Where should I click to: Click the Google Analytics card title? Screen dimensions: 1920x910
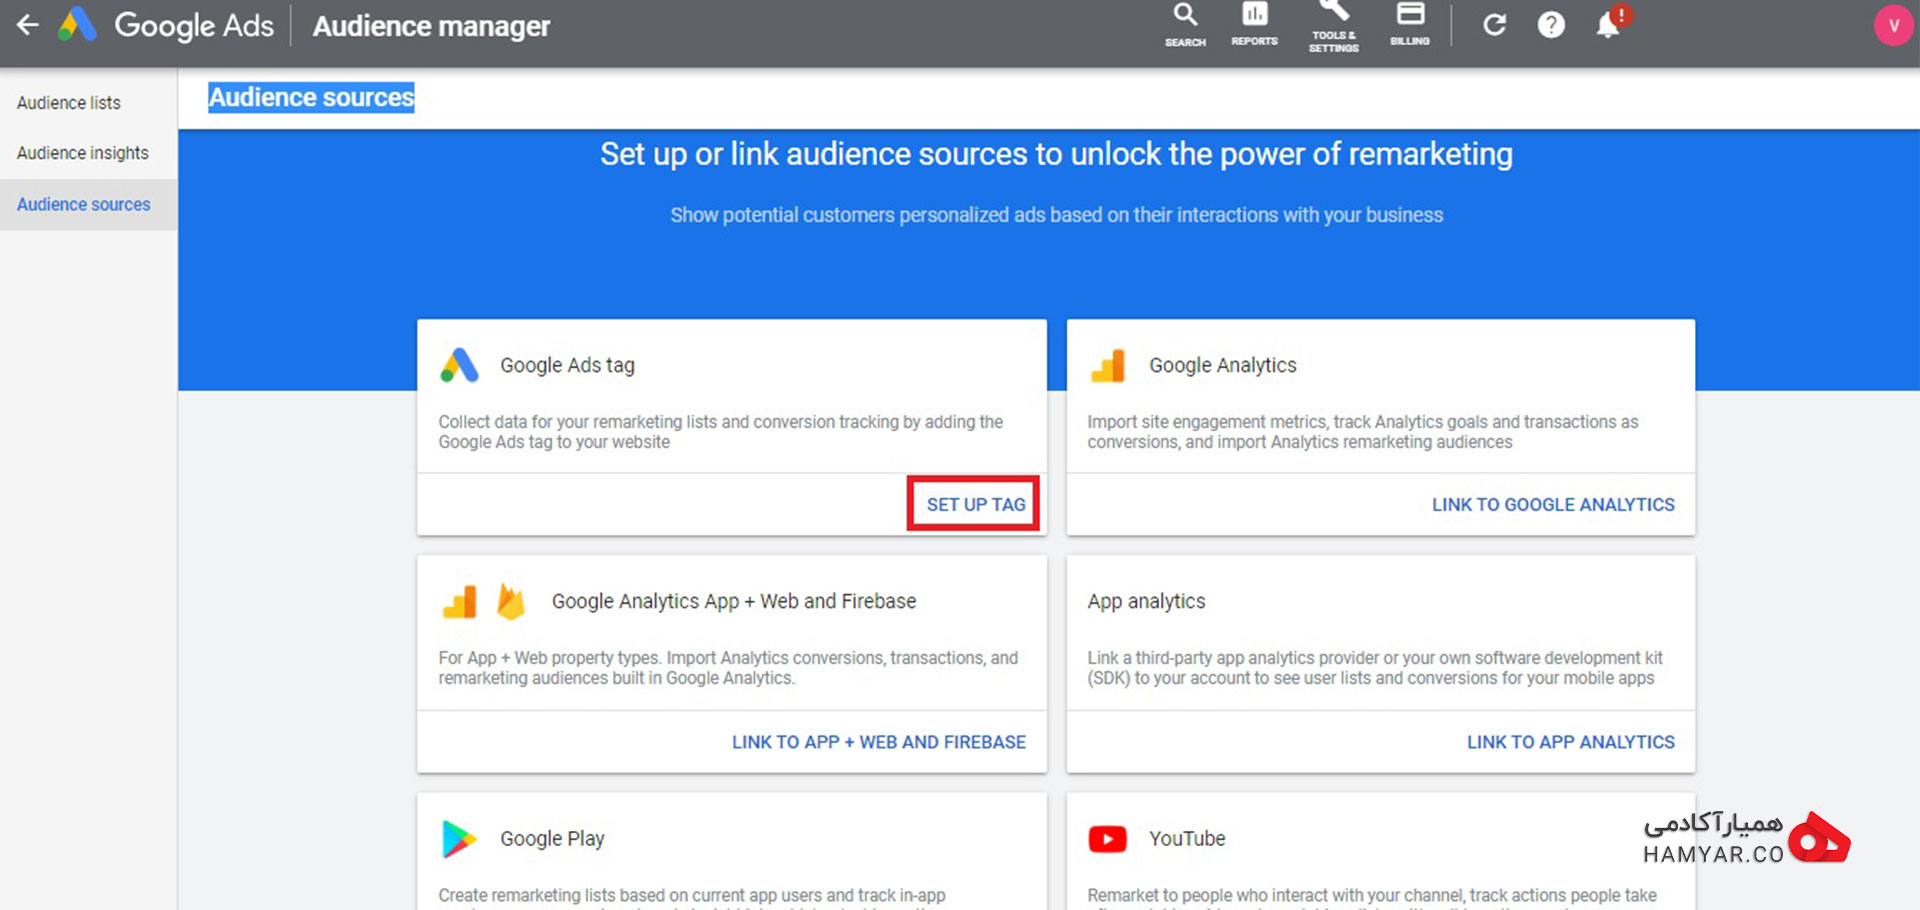(1223, 365)
